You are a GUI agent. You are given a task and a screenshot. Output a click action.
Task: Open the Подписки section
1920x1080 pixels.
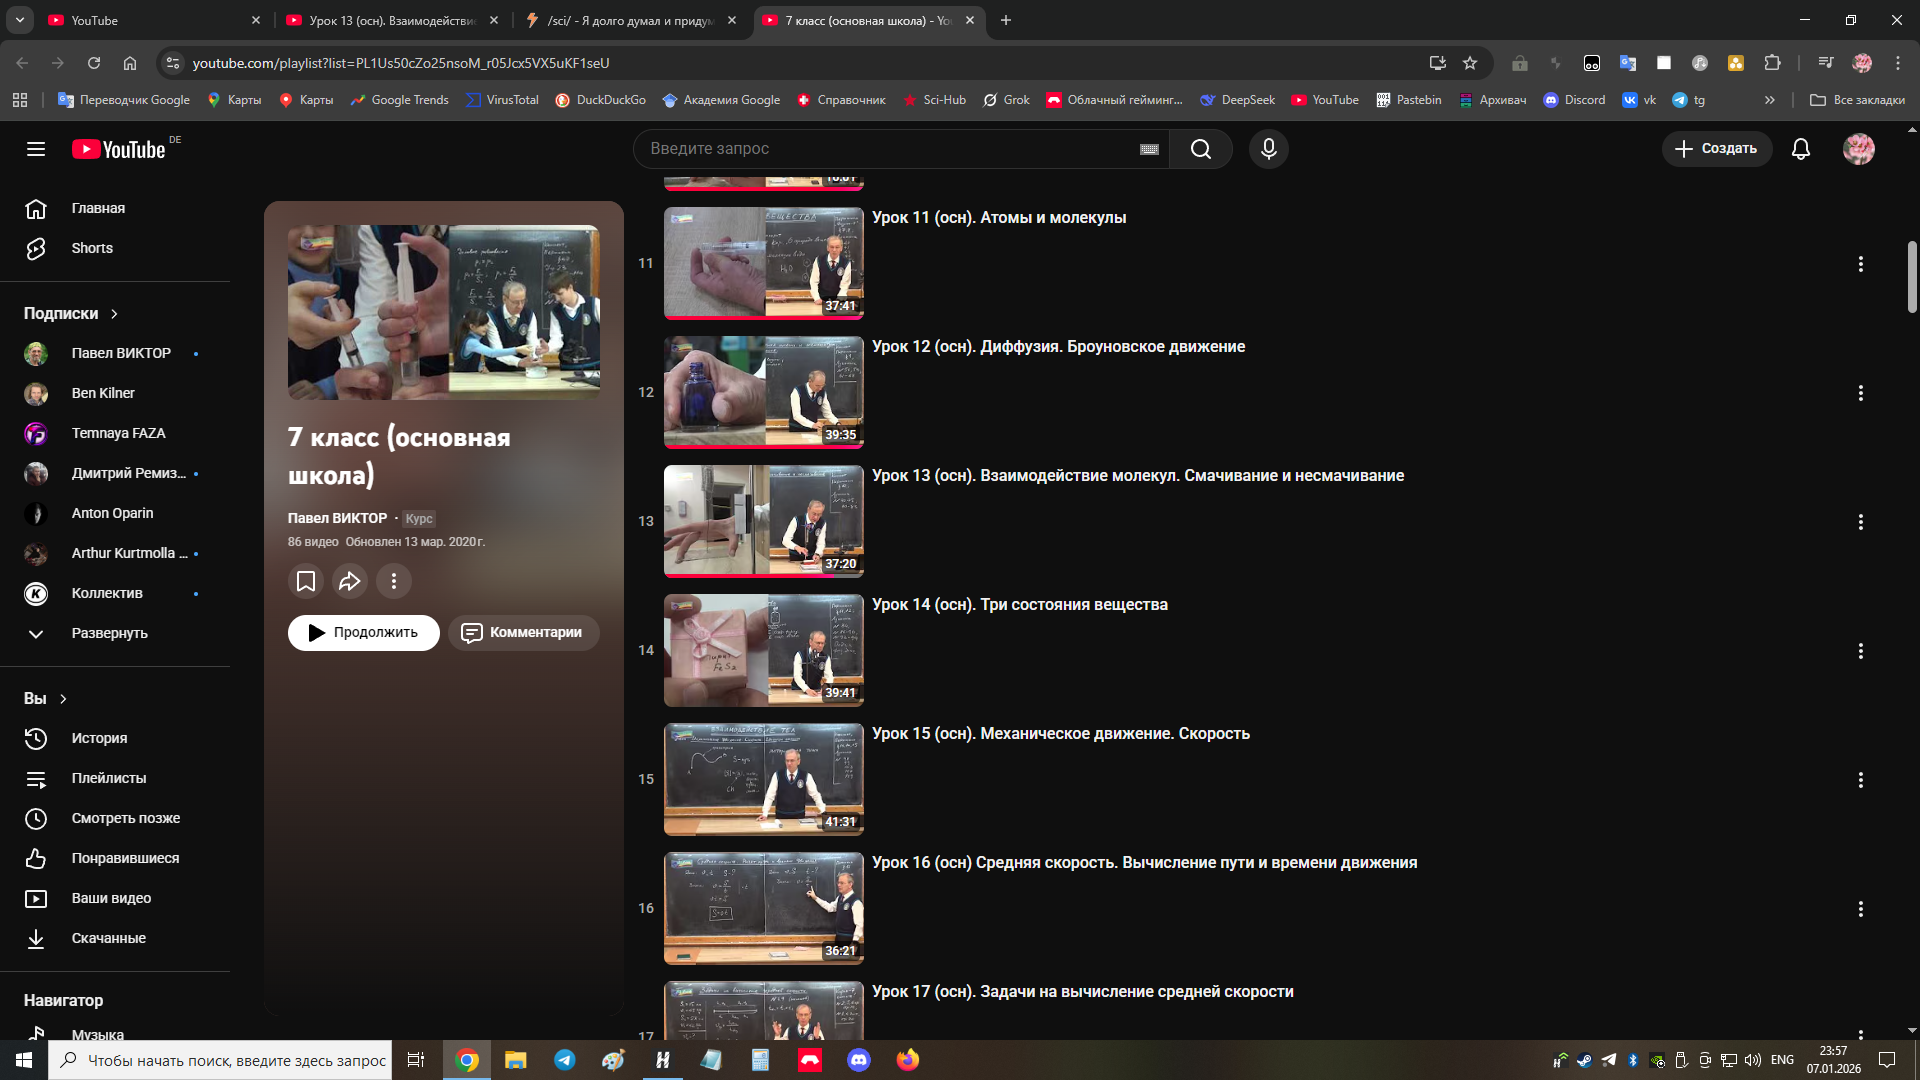71,313
